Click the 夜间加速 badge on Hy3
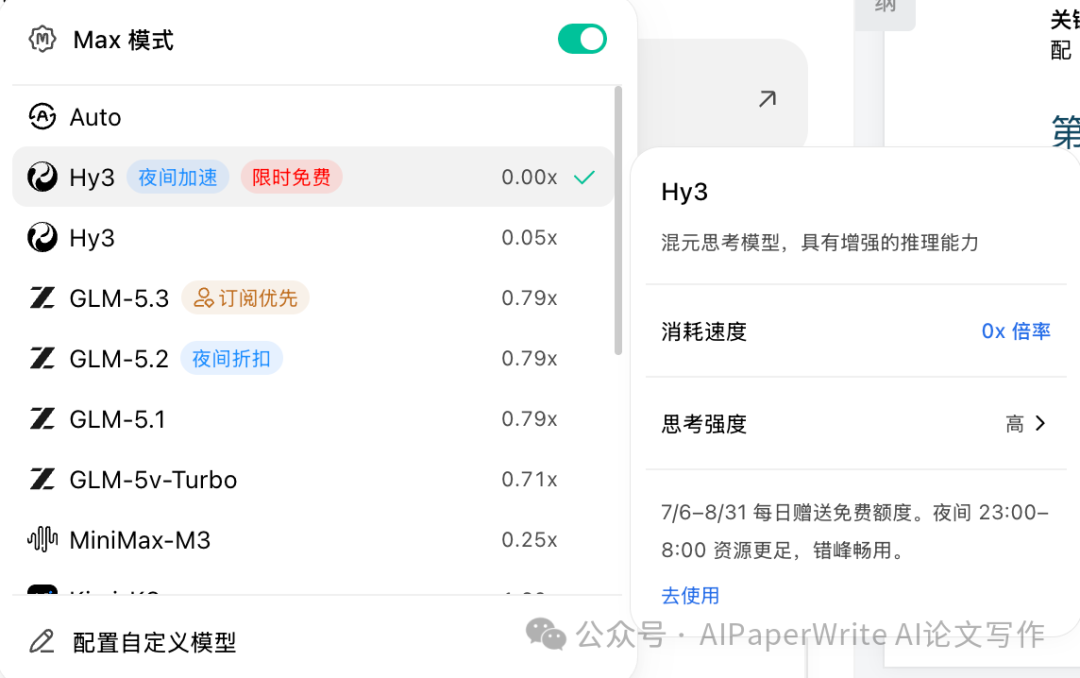The width and height of the screenshot is (1080, 678). (178, 177)
